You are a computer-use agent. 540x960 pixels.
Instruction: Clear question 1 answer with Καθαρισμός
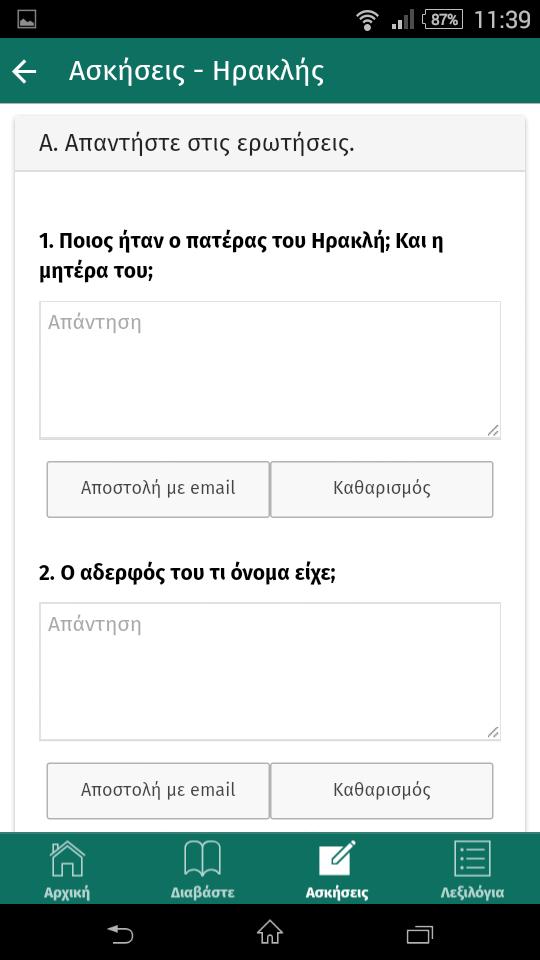(x=381, y=489)
